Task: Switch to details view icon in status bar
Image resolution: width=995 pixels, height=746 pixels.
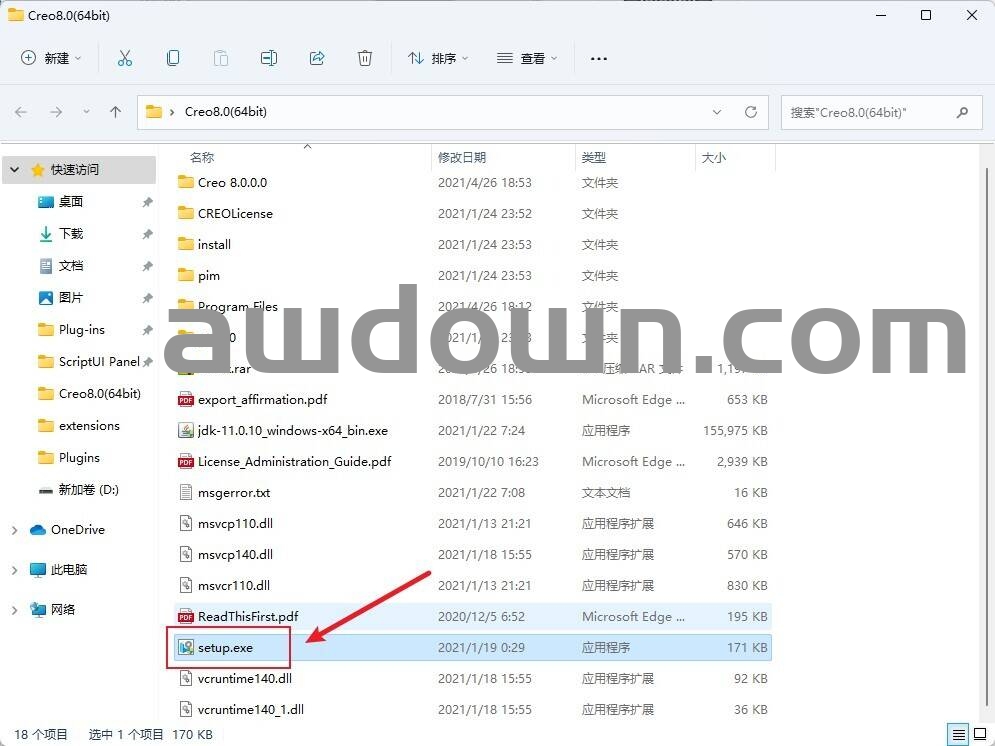Action: point(959,735)
